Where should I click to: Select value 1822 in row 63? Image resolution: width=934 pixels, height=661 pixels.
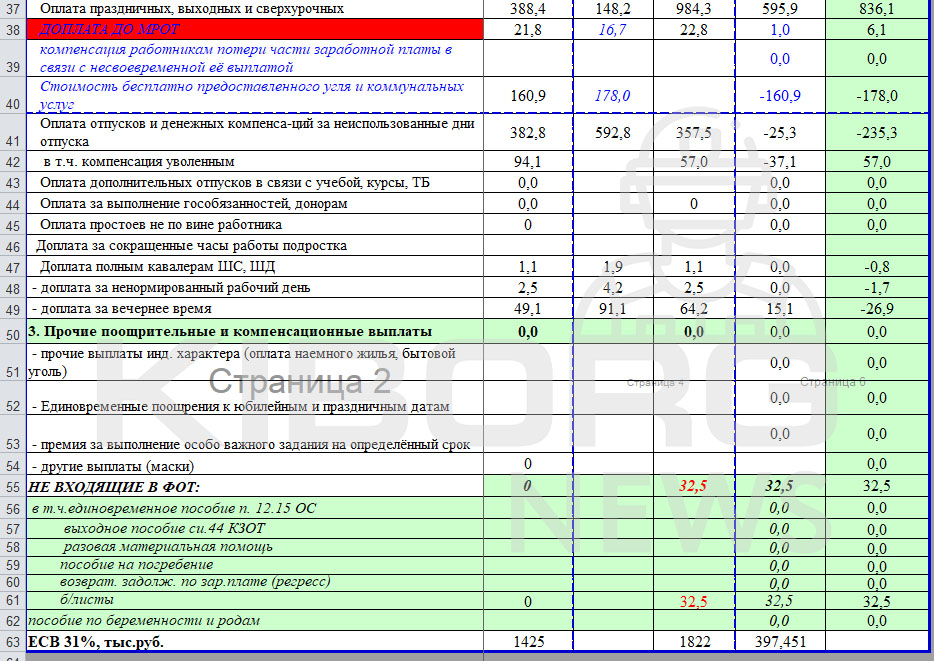tap(695, 641)
